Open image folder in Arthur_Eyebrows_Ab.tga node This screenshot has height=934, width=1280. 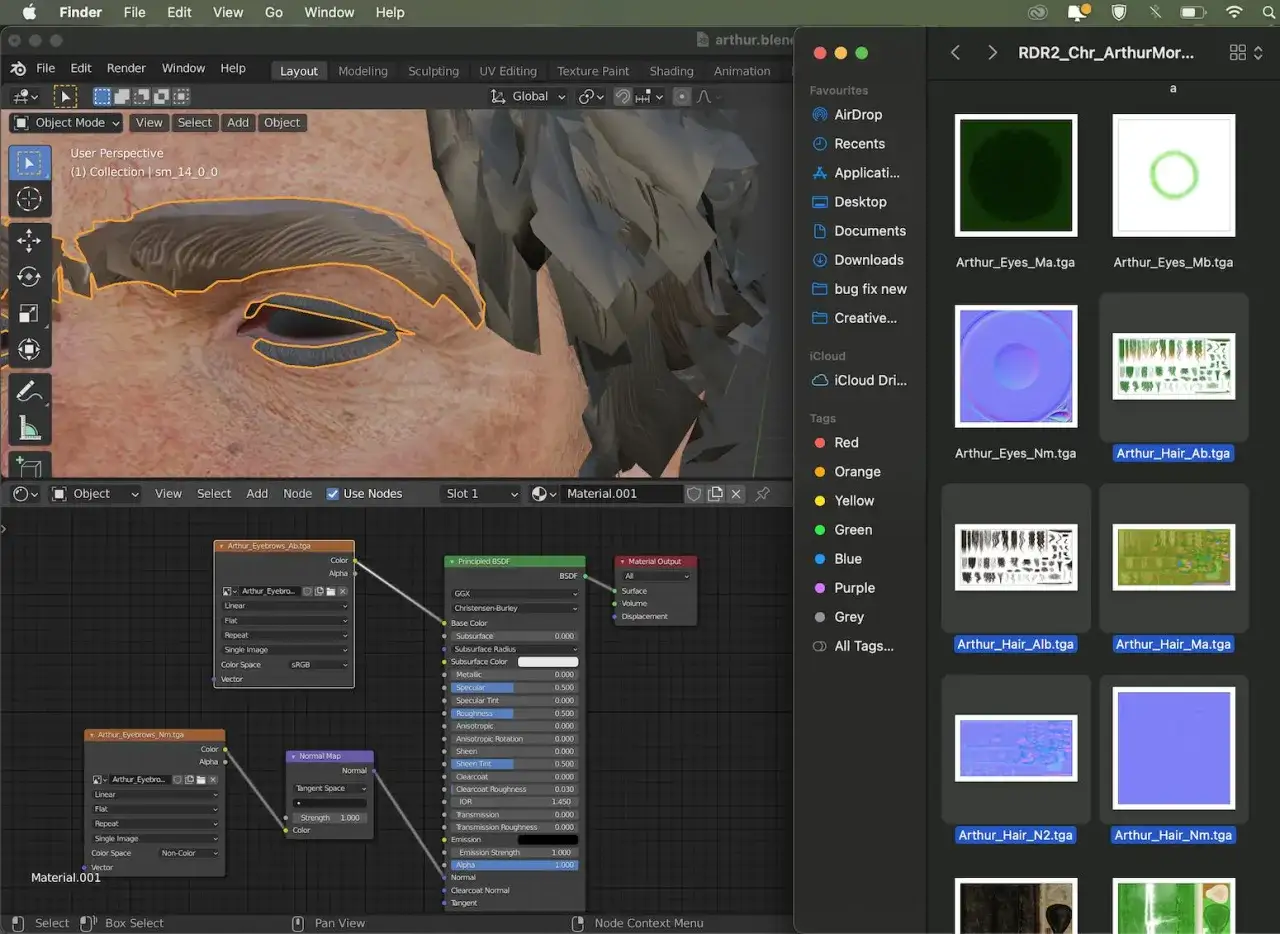point(331,591)
